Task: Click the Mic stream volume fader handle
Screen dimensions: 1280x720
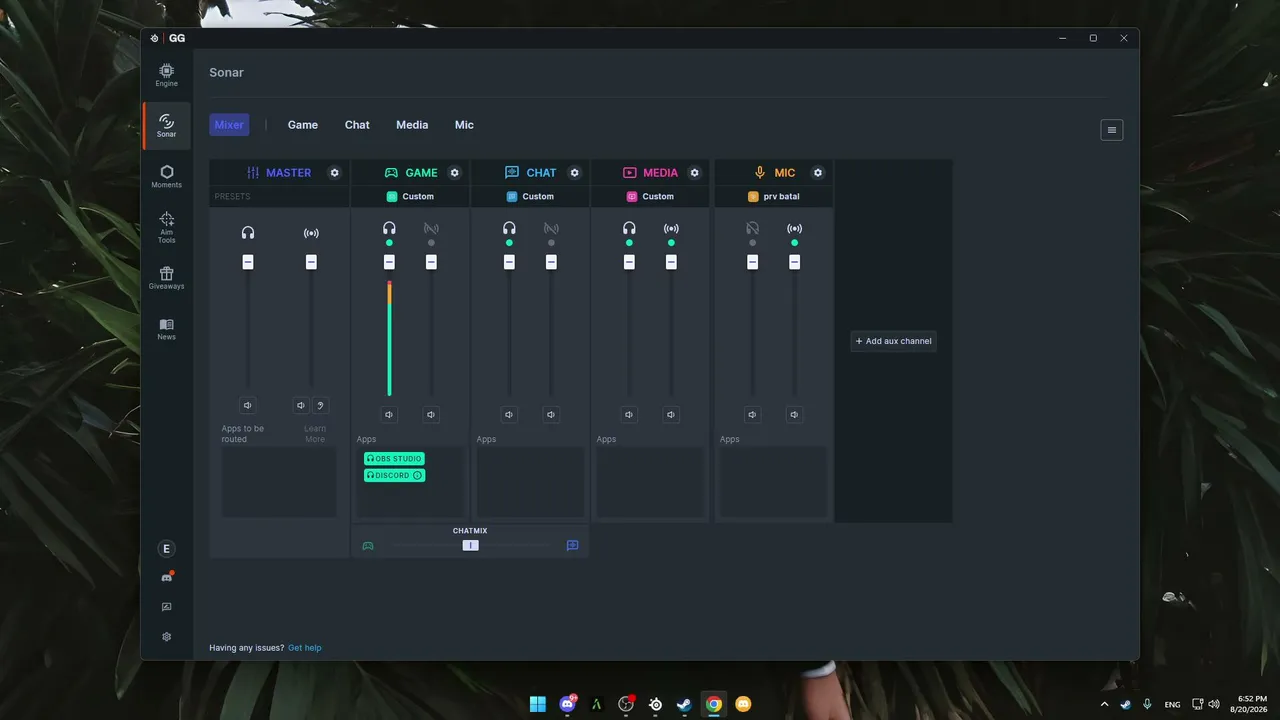Action: pyautogui.click(x=795, y=262)
